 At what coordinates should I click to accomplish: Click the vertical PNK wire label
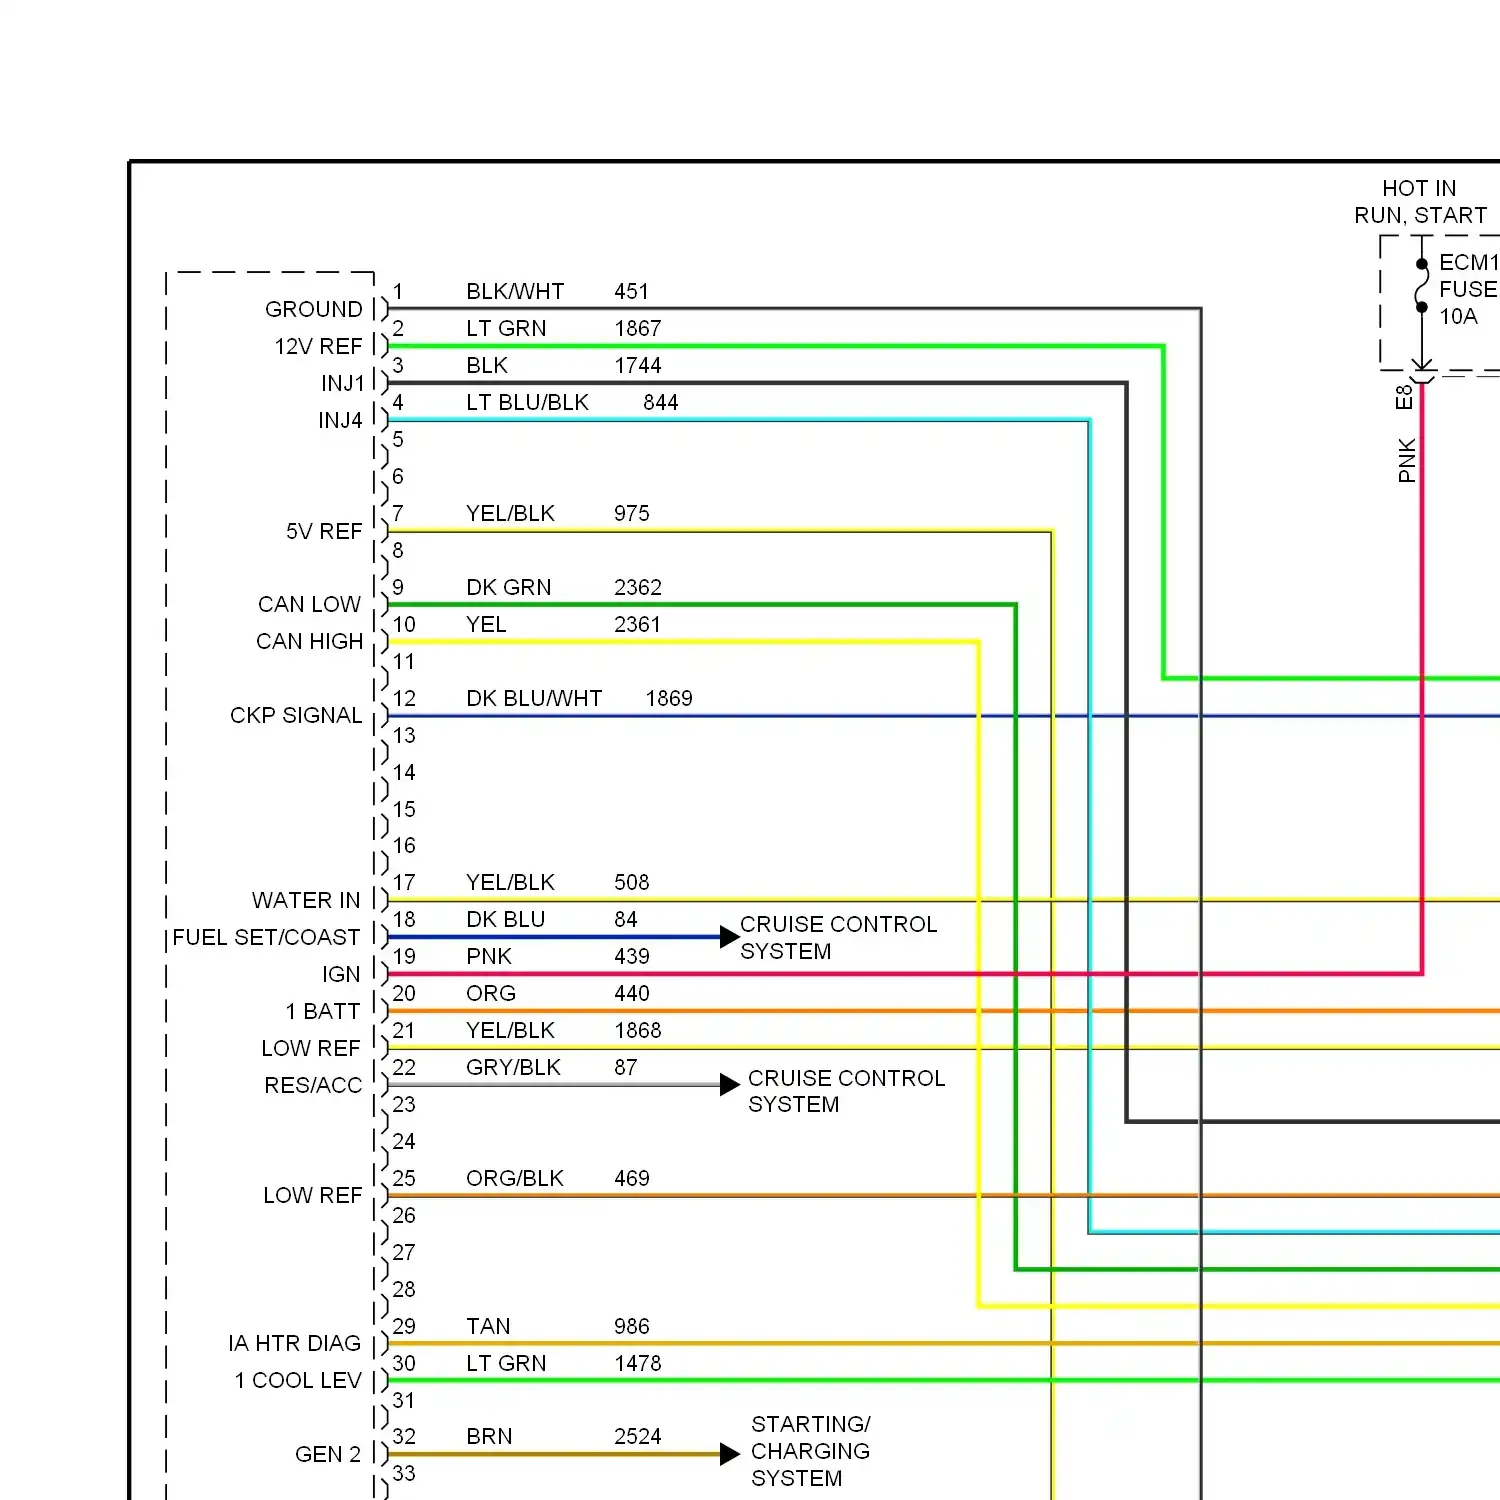(x=1407, y=460)
